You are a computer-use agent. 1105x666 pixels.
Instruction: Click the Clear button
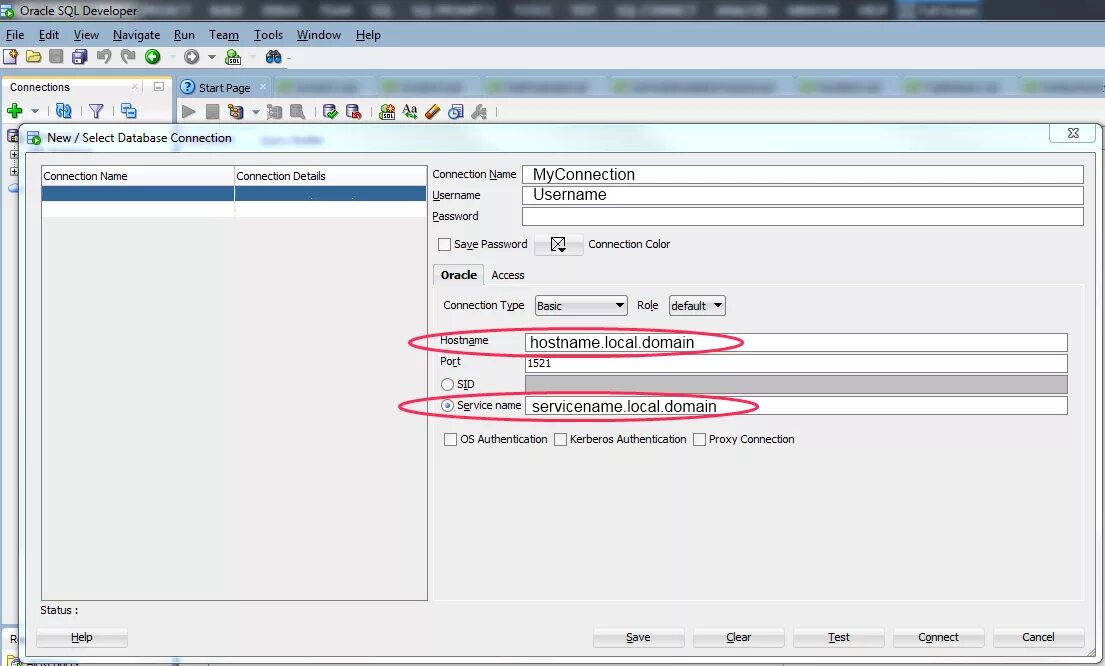[x=739, y=637]
